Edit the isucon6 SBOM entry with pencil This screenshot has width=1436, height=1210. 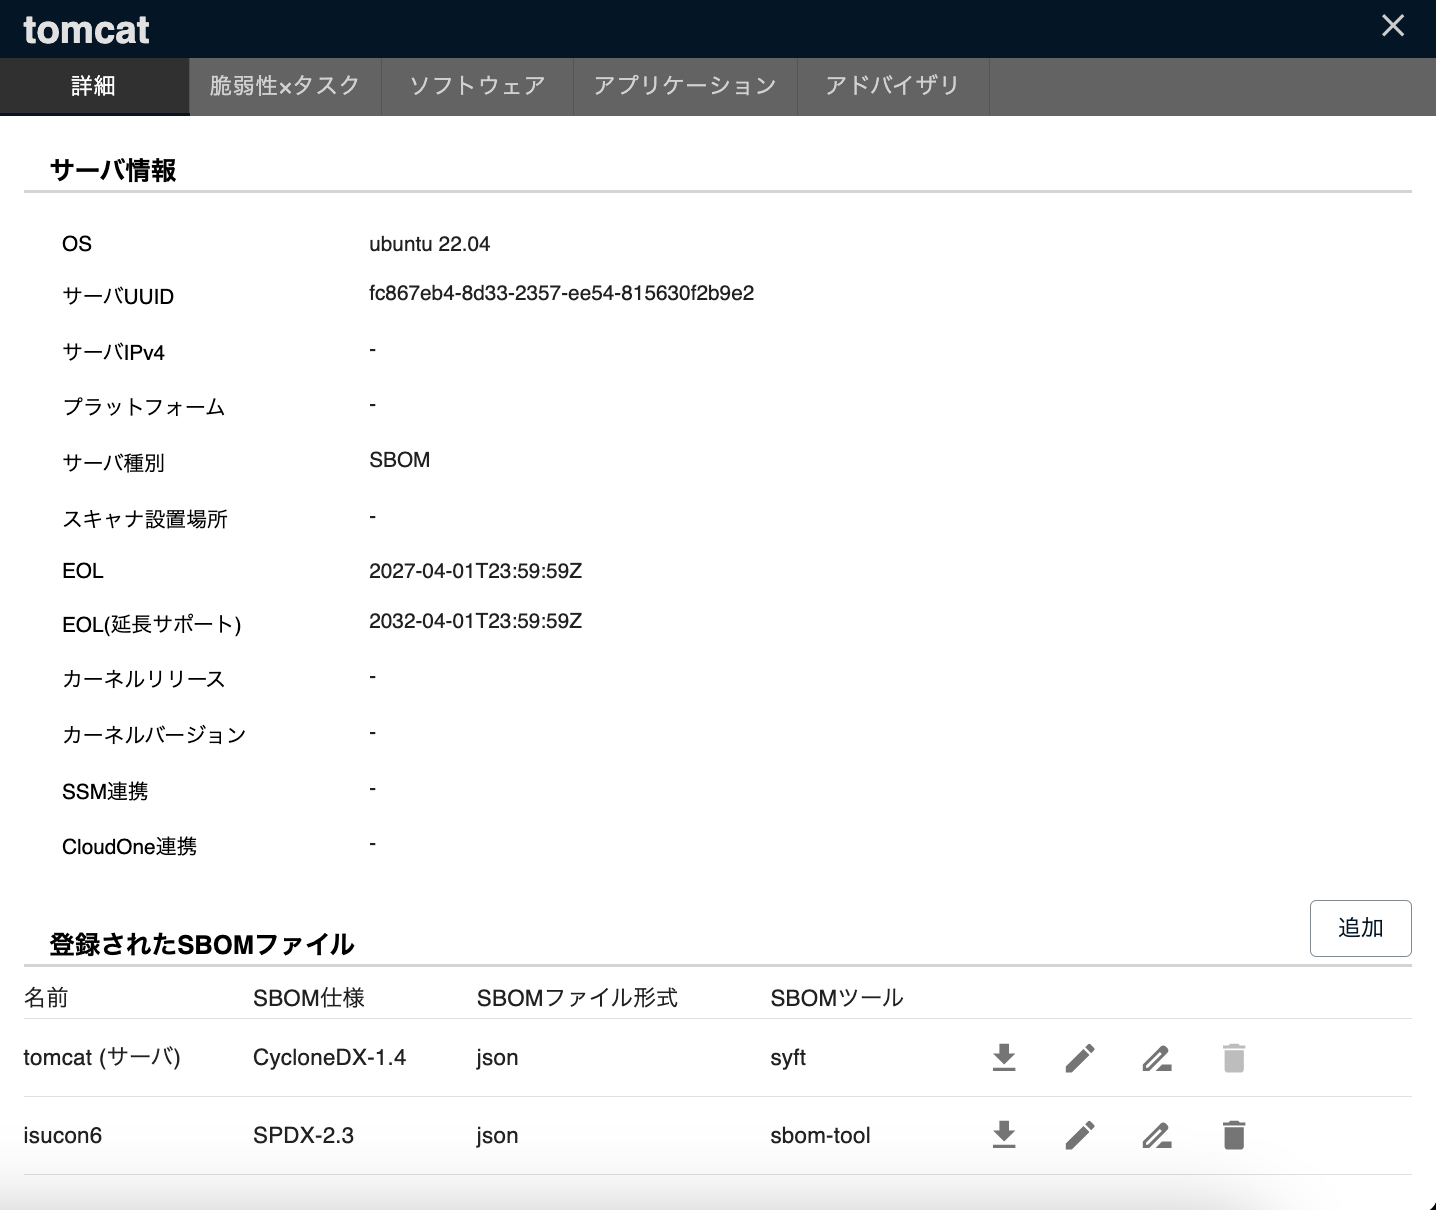point(1080,1135)
